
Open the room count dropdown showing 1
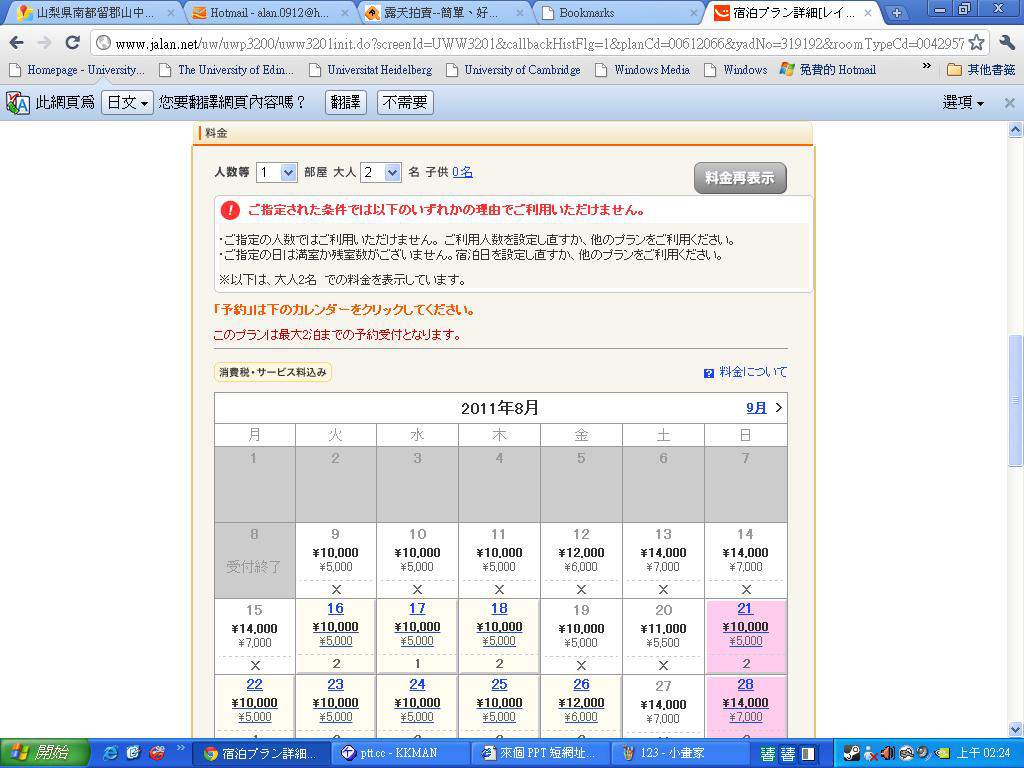[x=277, y=172]
